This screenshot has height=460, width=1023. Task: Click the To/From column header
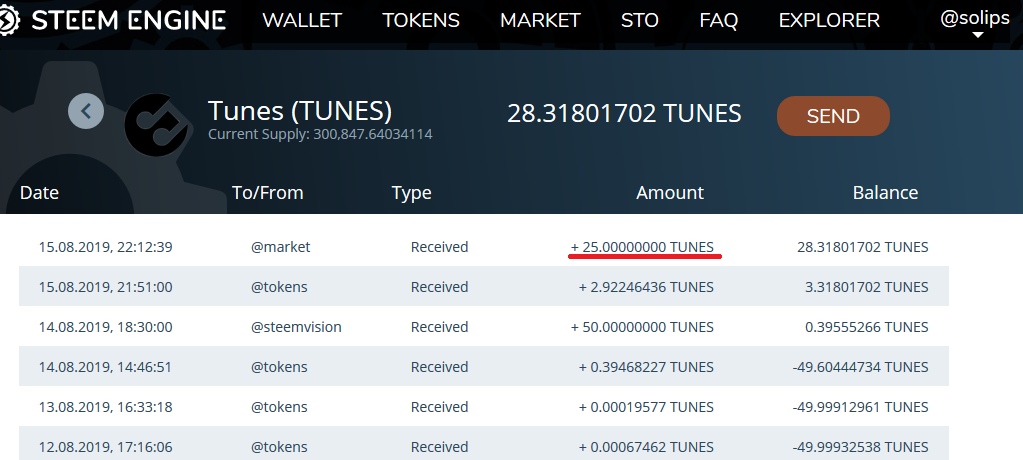click(267, 192)
